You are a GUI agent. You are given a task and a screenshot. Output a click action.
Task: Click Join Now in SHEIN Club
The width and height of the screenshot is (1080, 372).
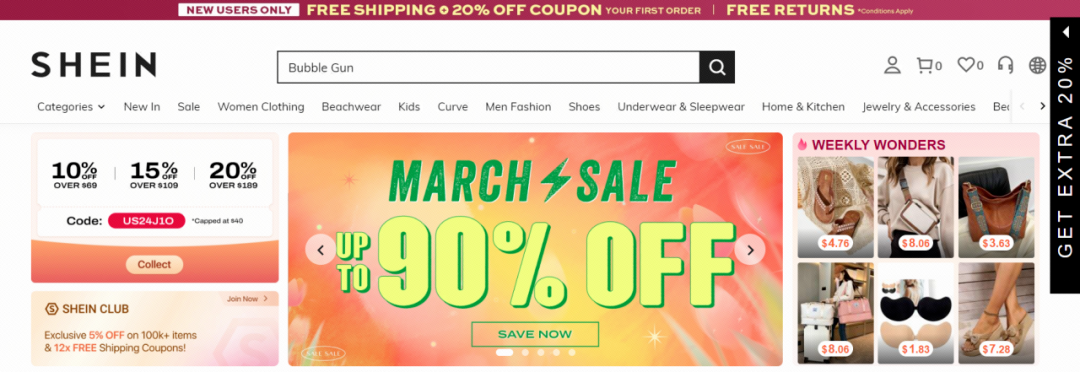click(x=247, y=299)
